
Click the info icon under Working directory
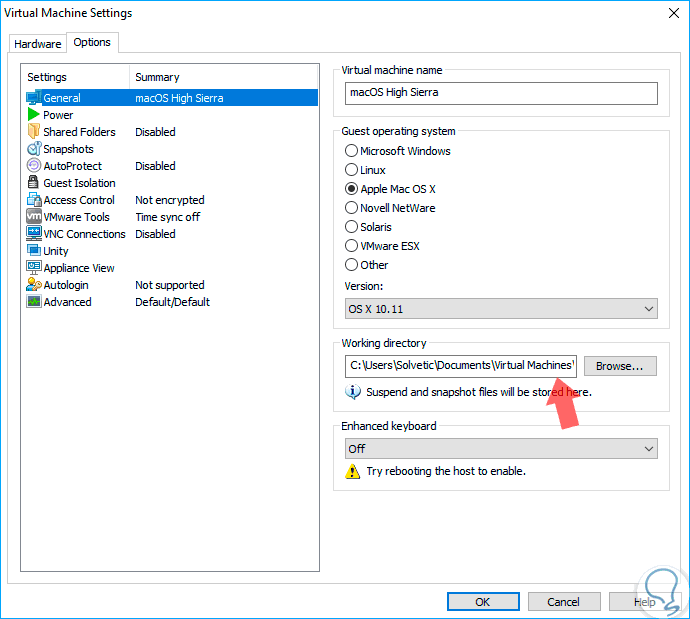[x=352, y=392]
